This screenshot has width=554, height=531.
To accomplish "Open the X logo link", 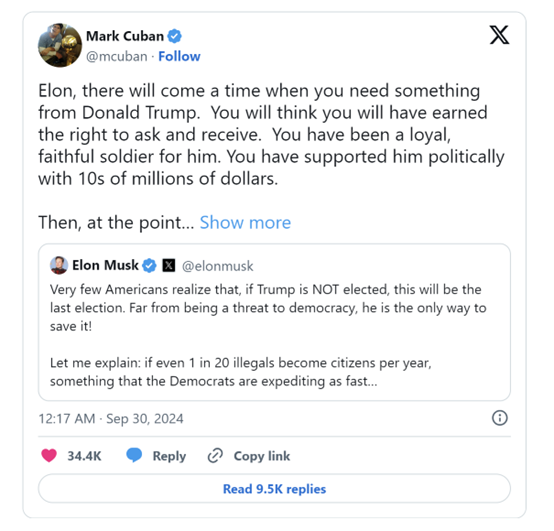I will point(499,35).
